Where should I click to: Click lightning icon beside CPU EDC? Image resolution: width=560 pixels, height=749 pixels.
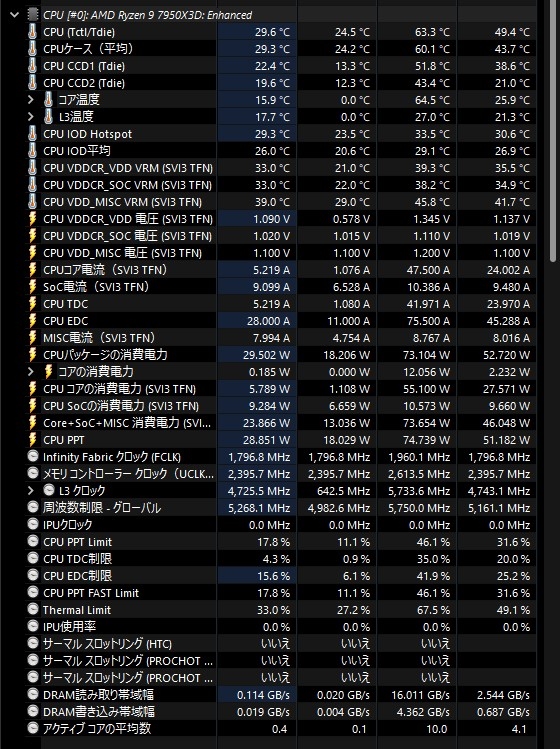32,321
